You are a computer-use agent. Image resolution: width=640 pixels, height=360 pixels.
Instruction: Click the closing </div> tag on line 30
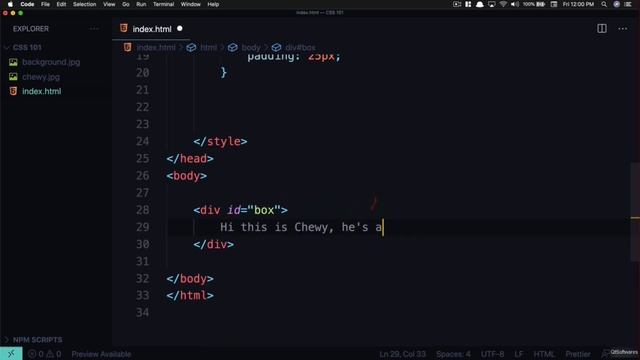coord(213,244)
